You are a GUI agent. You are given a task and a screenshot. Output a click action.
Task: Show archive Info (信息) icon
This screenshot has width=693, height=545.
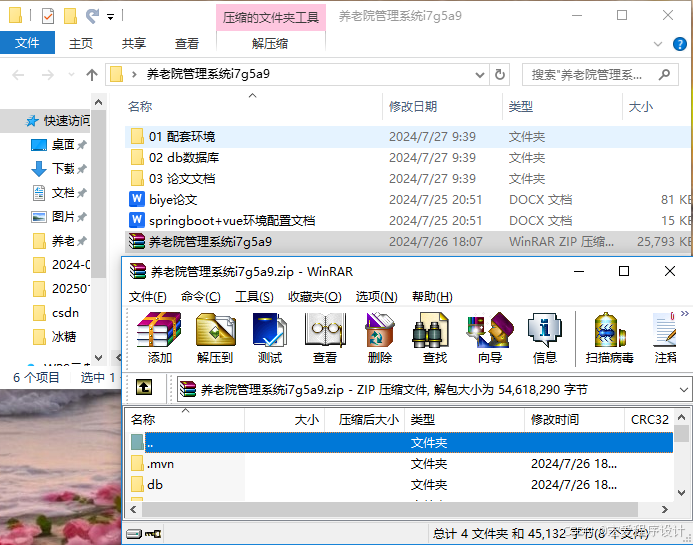[544, 338]
